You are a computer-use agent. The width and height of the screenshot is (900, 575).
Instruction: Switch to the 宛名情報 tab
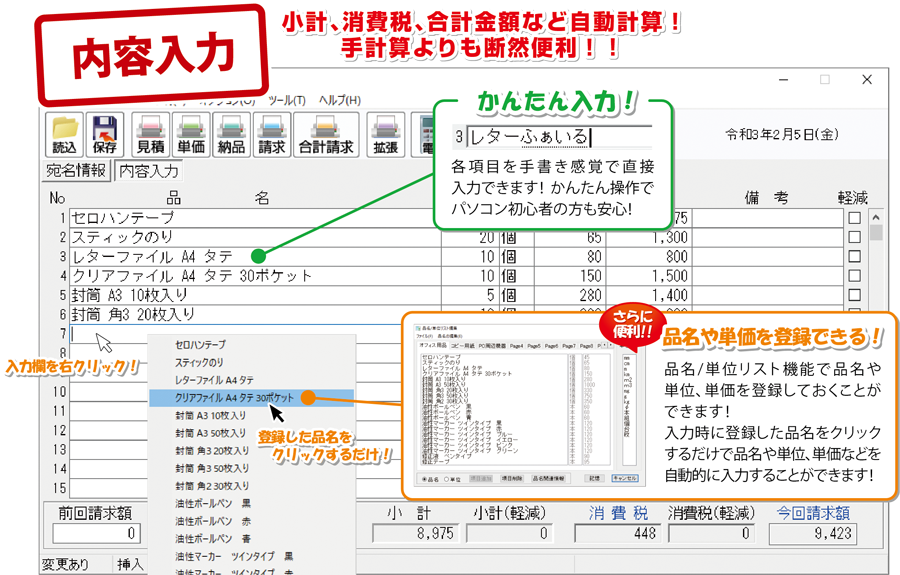[76, 170]
